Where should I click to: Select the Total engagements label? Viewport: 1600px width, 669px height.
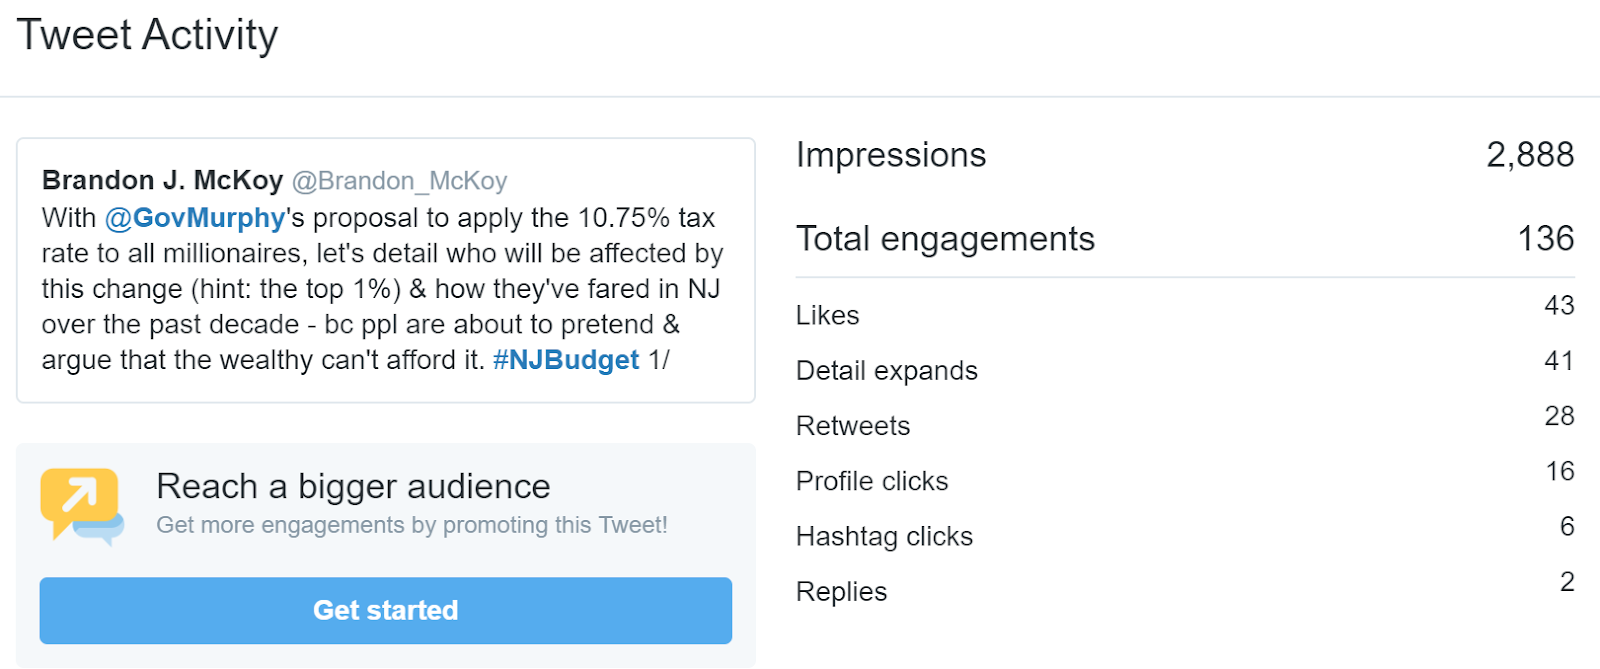[x=945, y=239]
